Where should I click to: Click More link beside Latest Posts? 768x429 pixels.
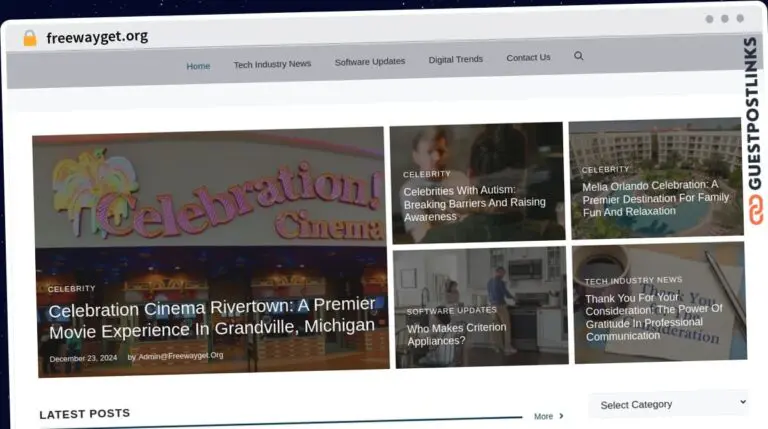[x=543, y=416]
